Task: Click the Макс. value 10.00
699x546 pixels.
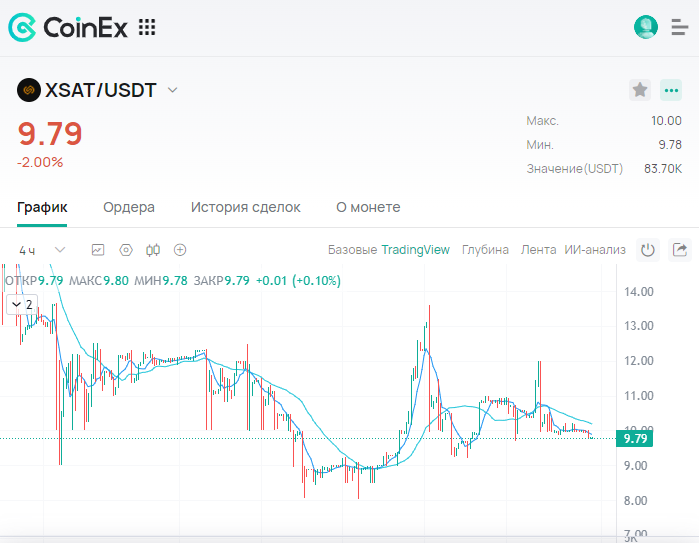Action: coord(666,121)
